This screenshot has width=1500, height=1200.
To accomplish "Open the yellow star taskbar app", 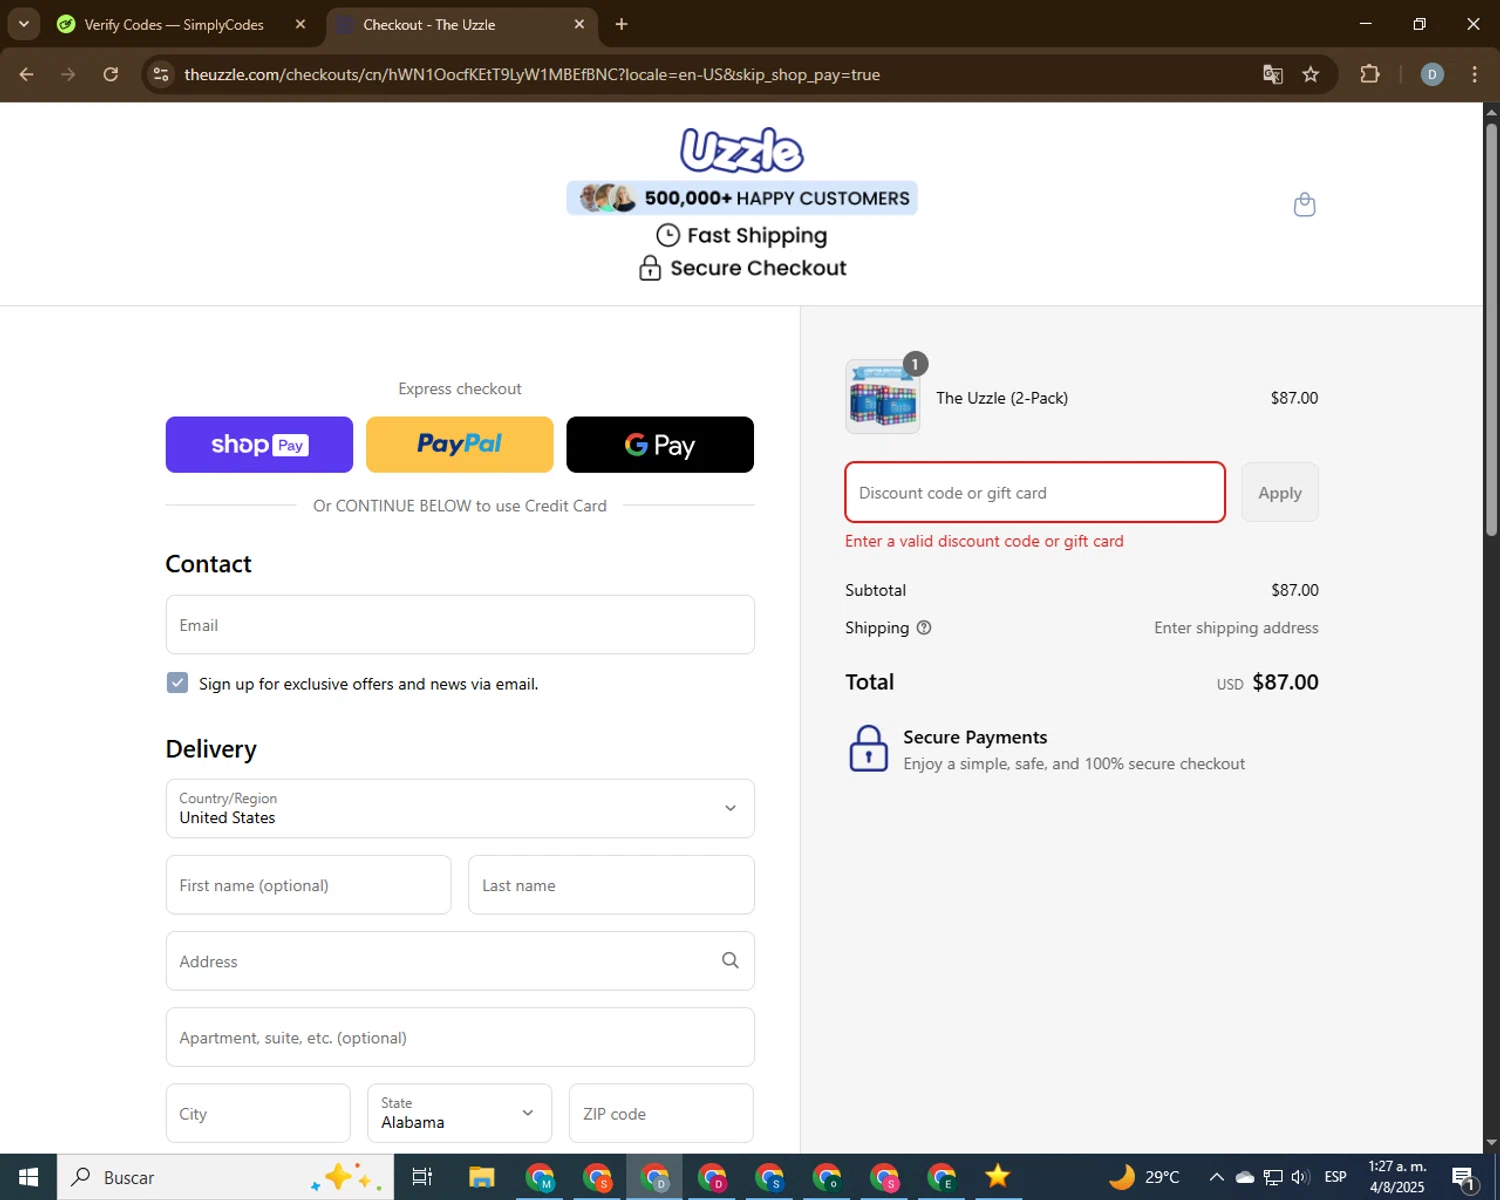I will click(998, 1177).
